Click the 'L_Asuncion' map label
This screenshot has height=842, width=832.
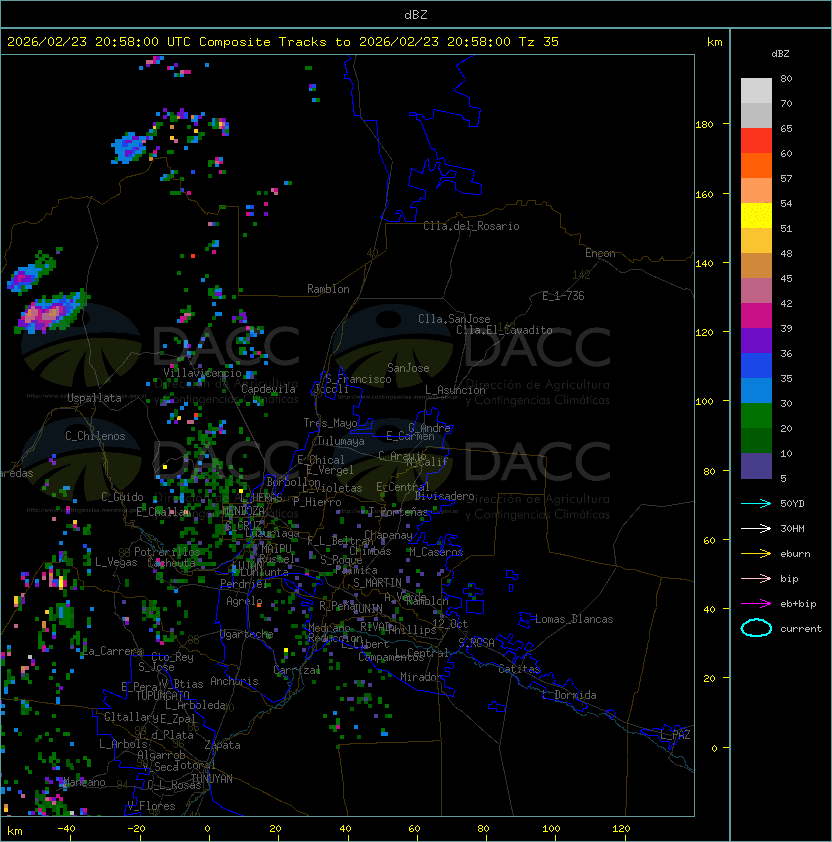[x=455, y=390]
